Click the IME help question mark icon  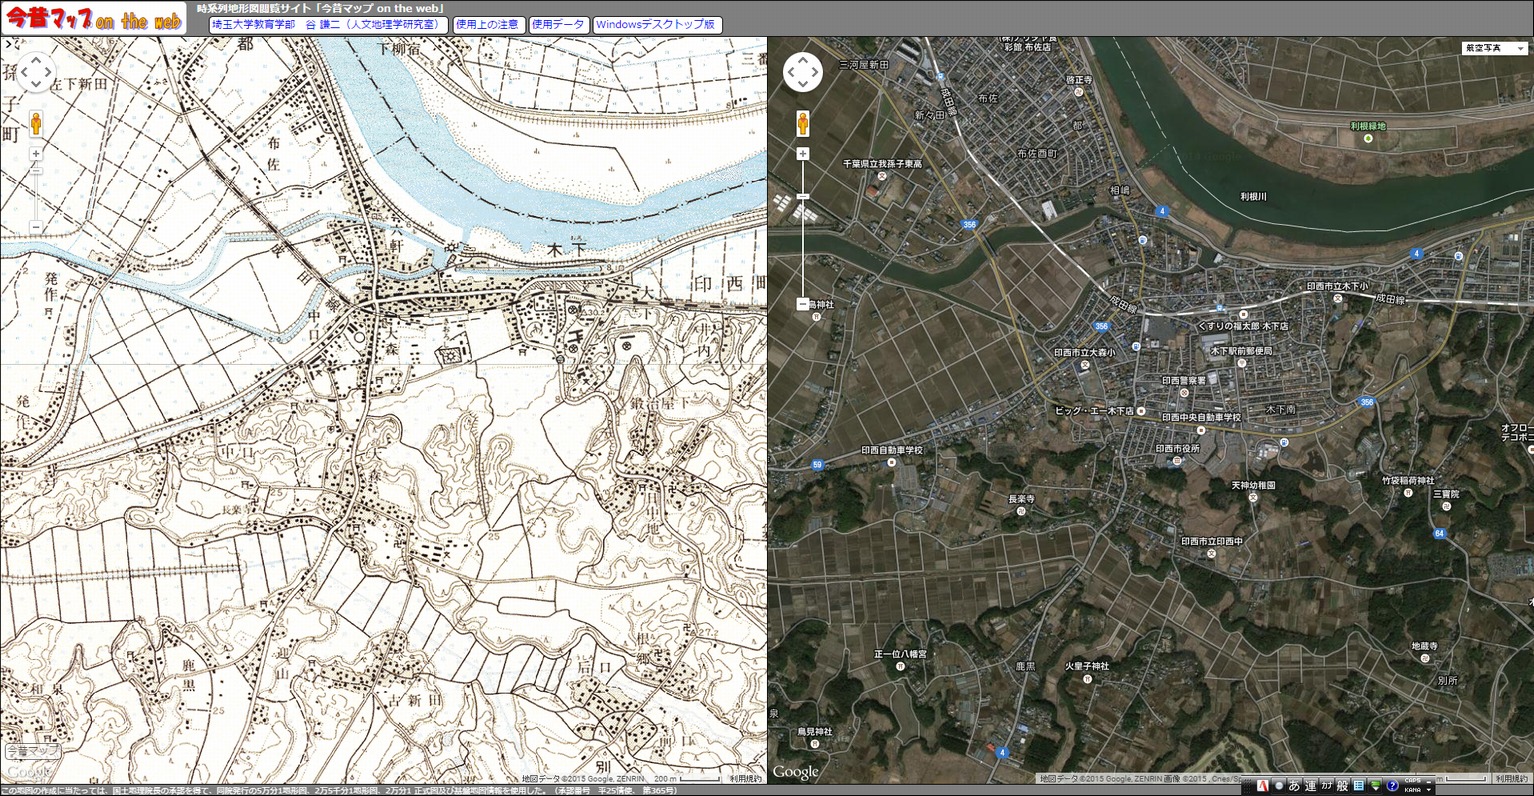click(1391, 786)
